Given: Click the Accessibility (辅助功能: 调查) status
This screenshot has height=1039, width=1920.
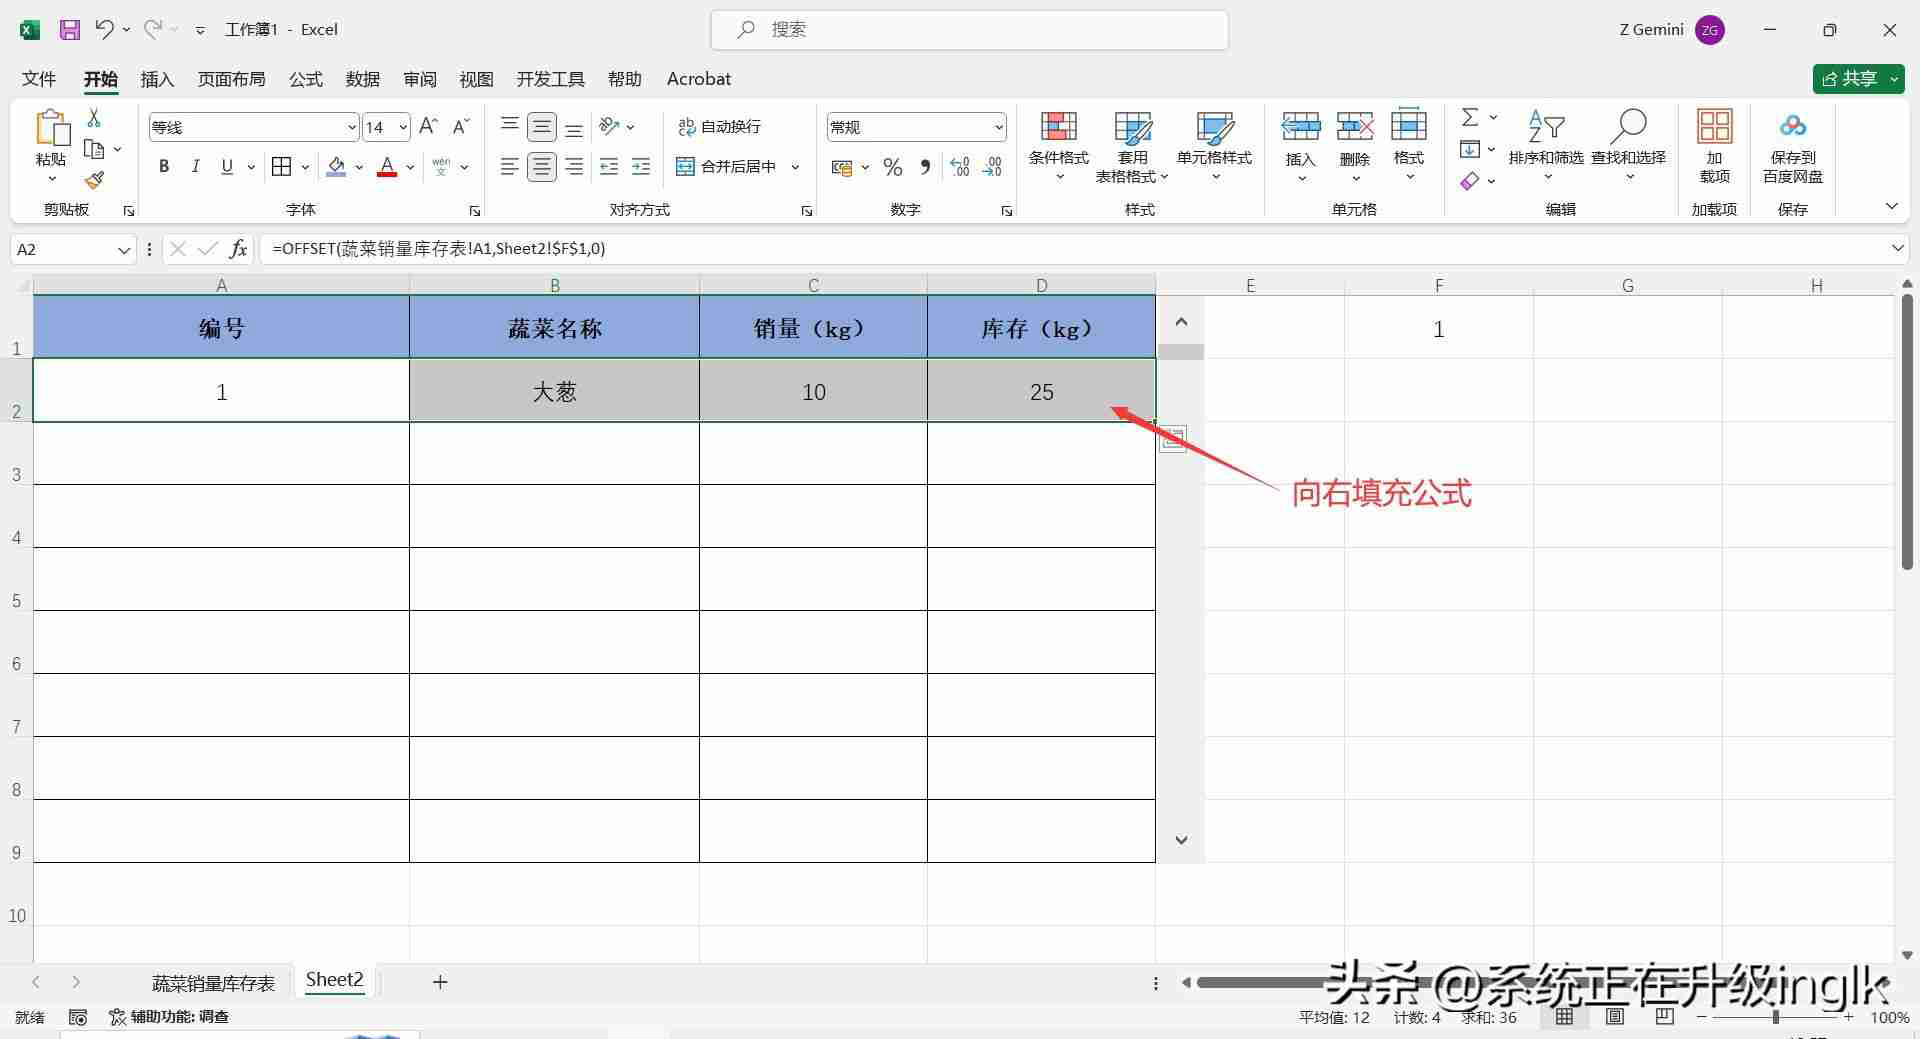Looking at the screenshot, I should [169, 1017].
